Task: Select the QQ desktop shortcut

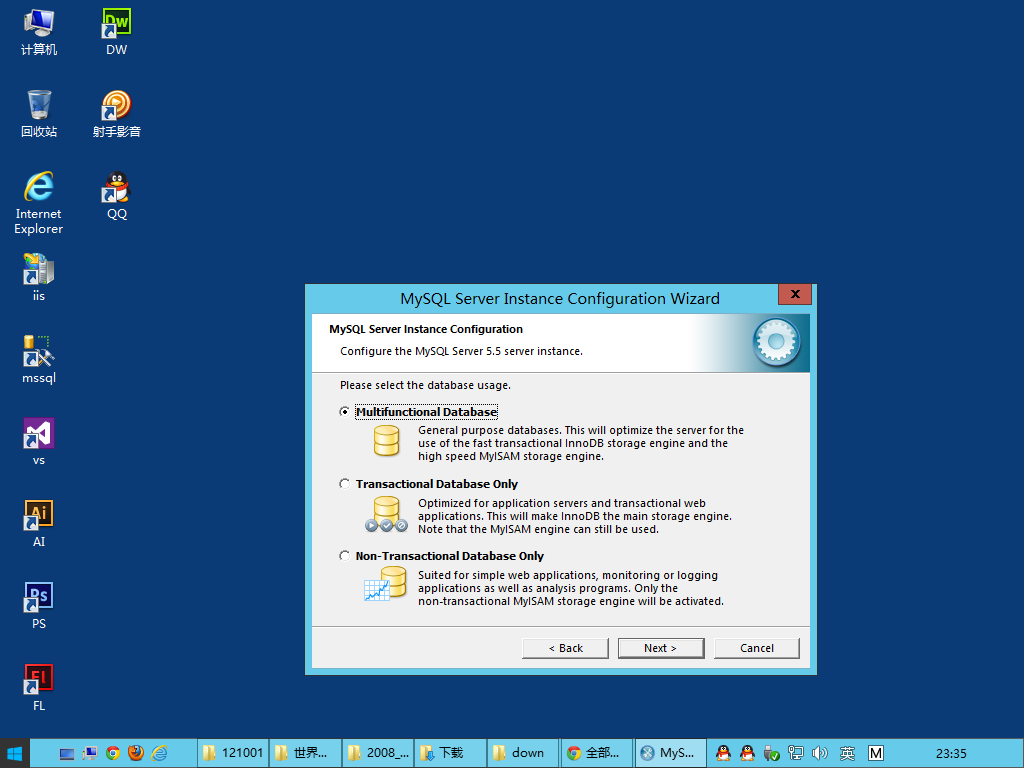Action: coord(116,196)
